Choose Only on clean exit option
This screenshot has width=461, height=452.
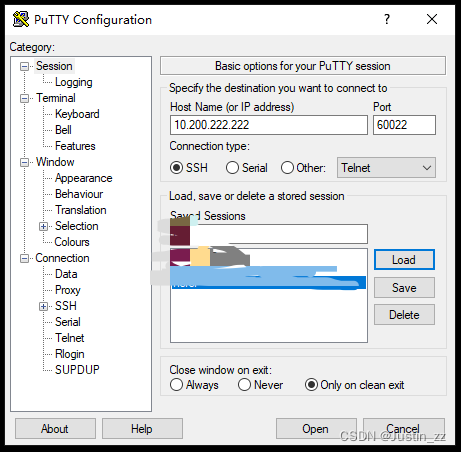pos(311,385)
